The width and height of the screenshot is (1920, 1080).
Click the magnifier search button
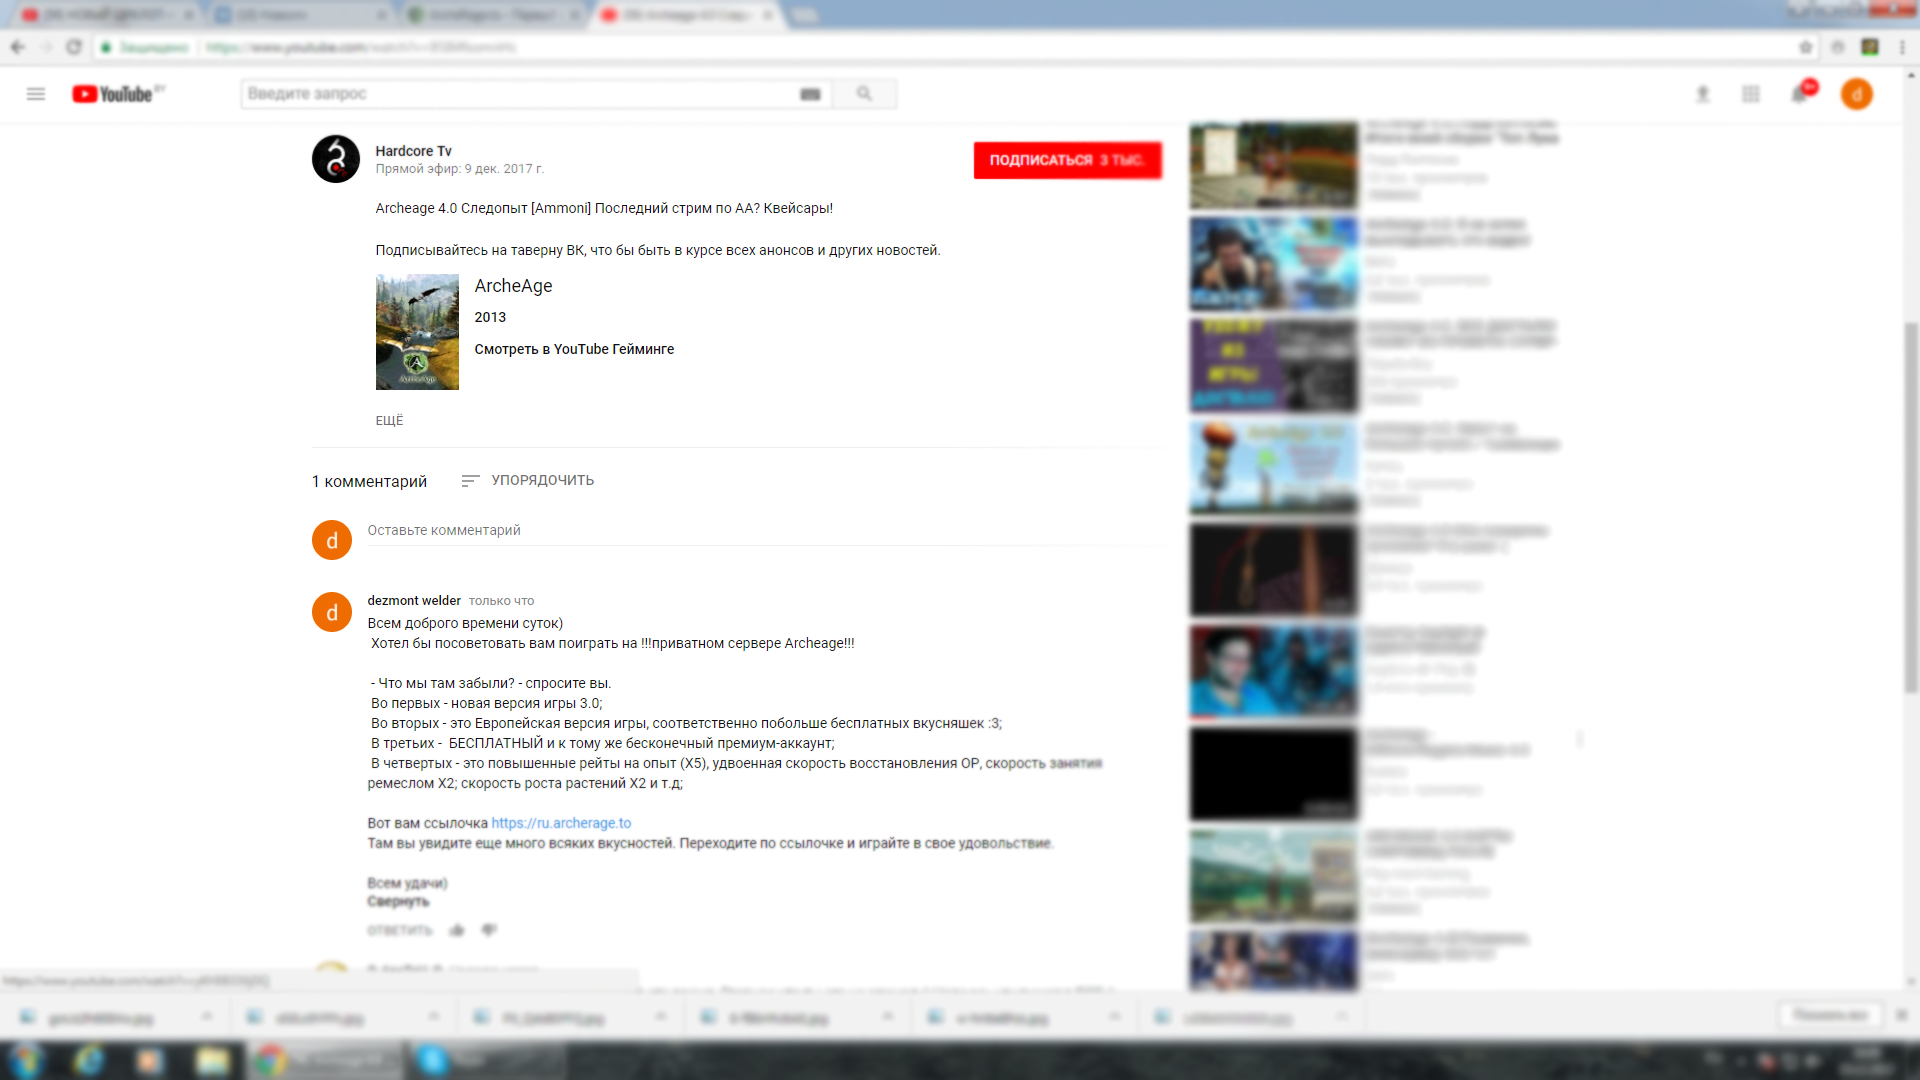(864, 94)
